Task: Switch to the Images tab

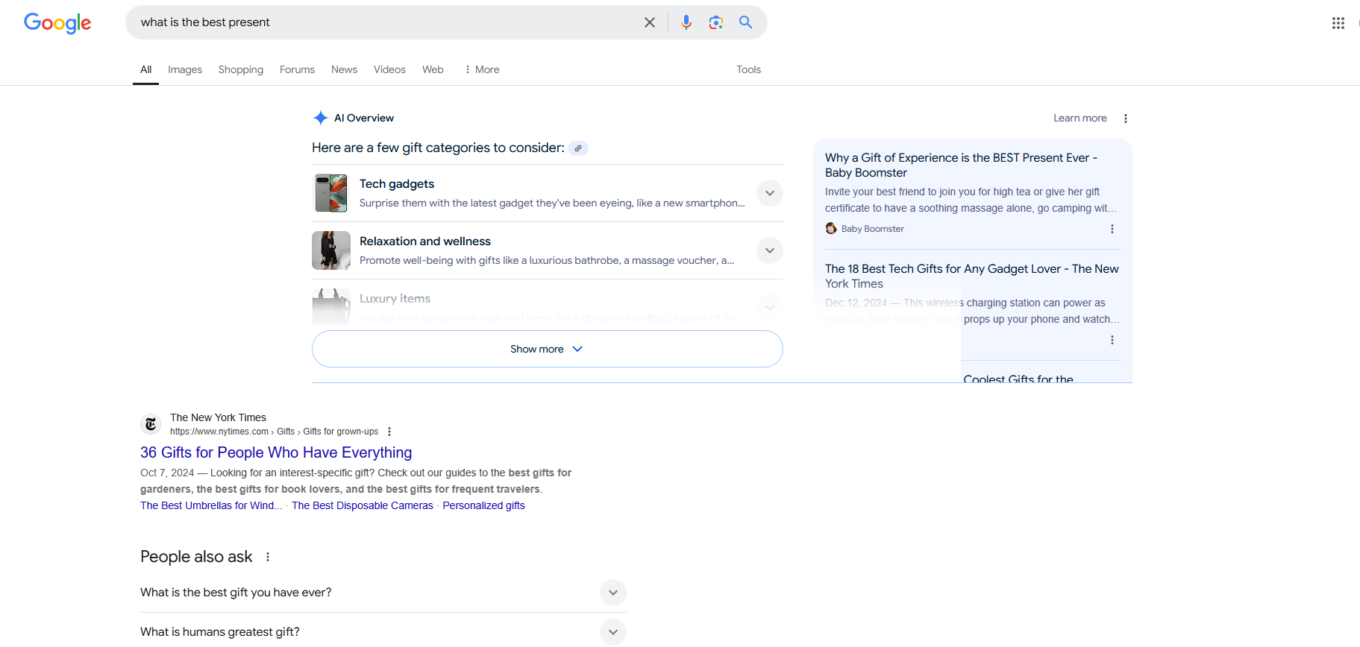Action: [184, 69]
